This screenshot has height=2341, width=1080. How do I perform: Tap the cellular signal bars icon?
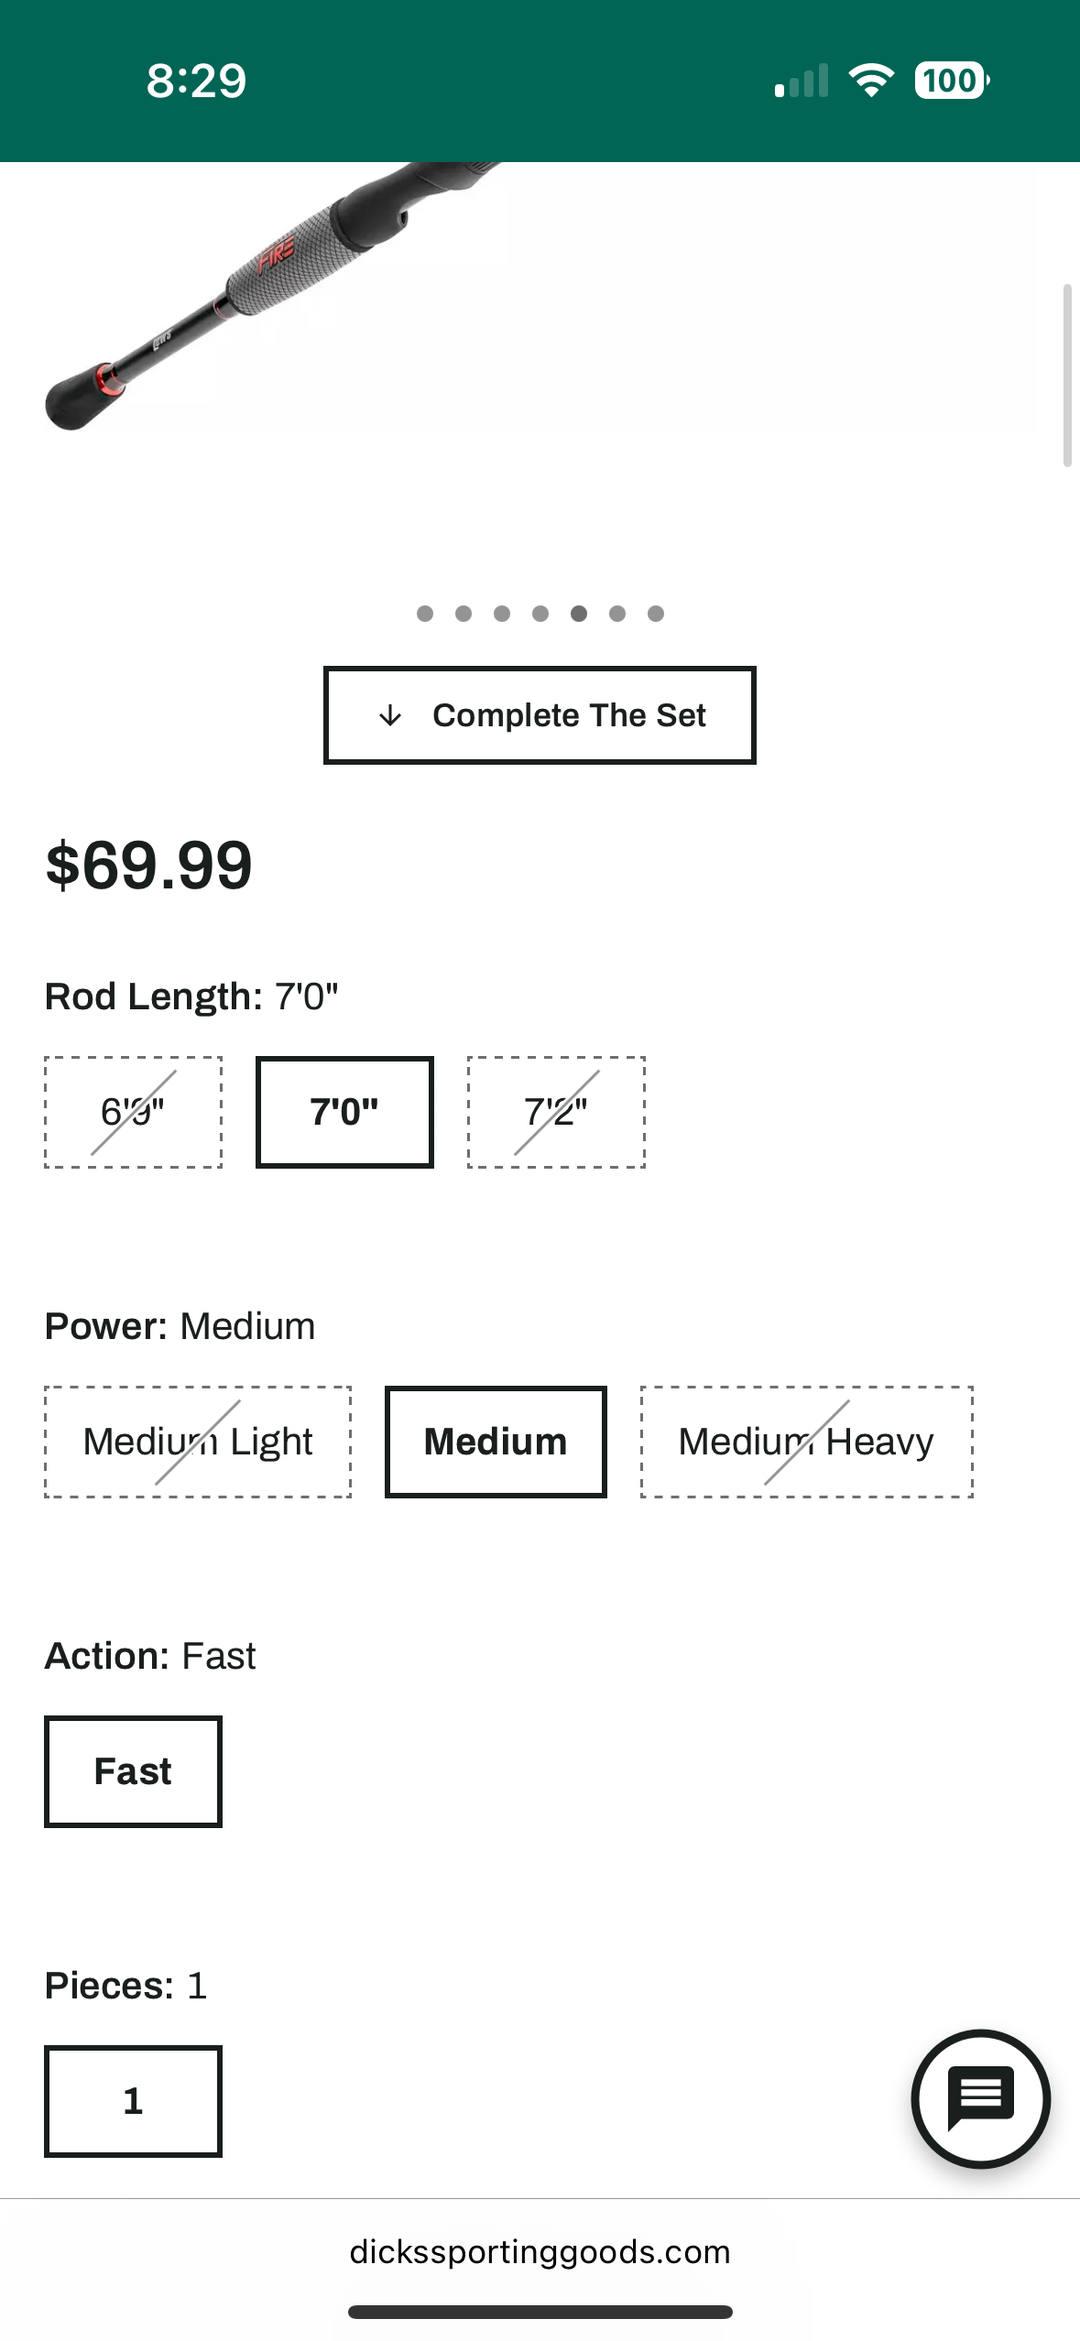pyautogui.click(x=802, y=80)
